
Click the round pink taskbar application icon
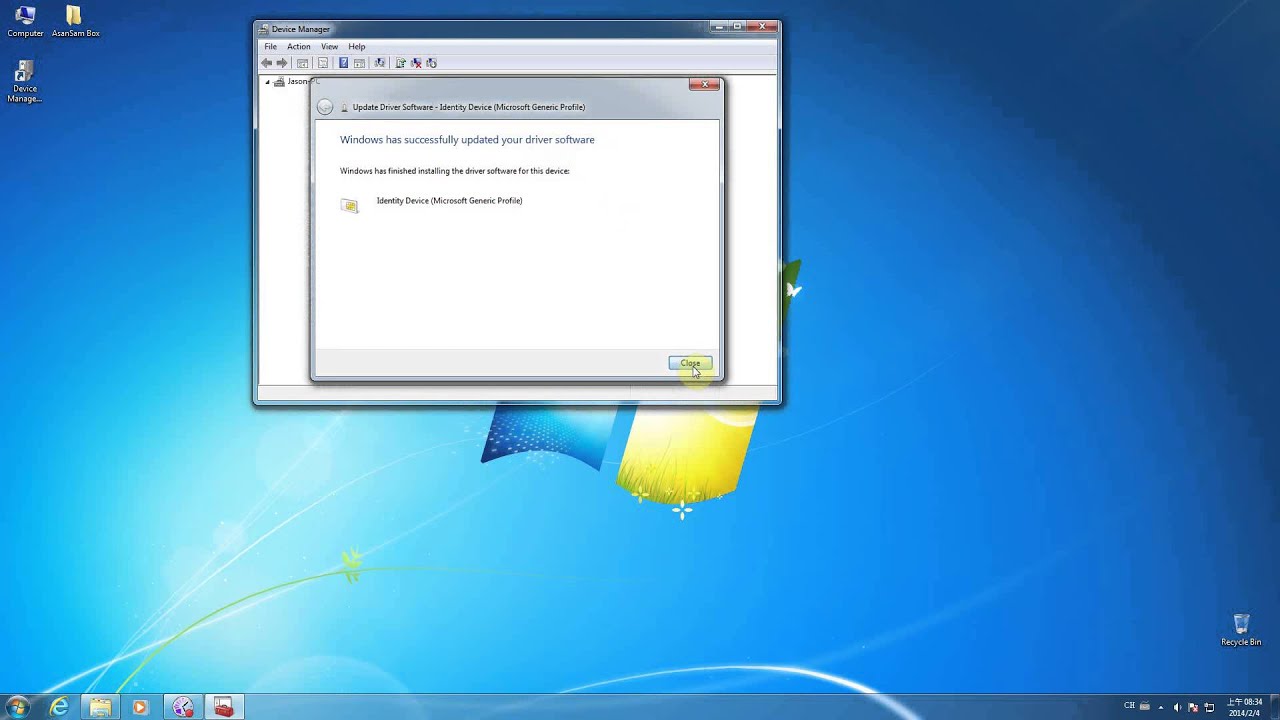click(183, 707)
